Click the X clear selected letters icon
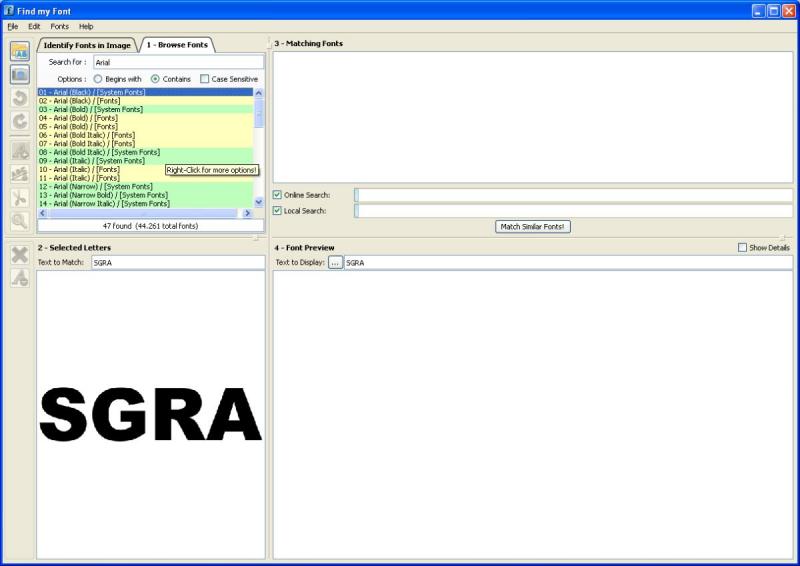Viewport: 800px width, 566px height. tap(20, 255)
